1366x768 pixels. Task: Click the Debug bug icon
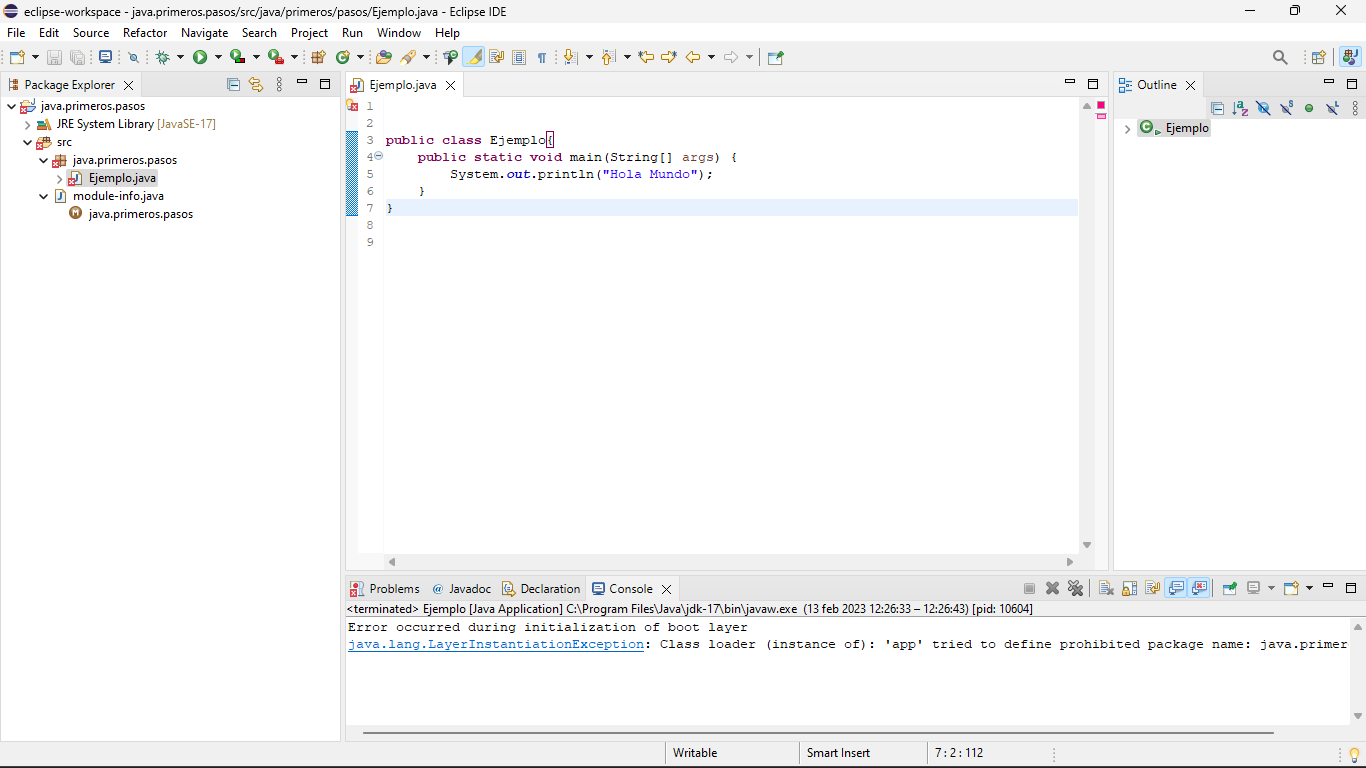[x=162, y=58]
